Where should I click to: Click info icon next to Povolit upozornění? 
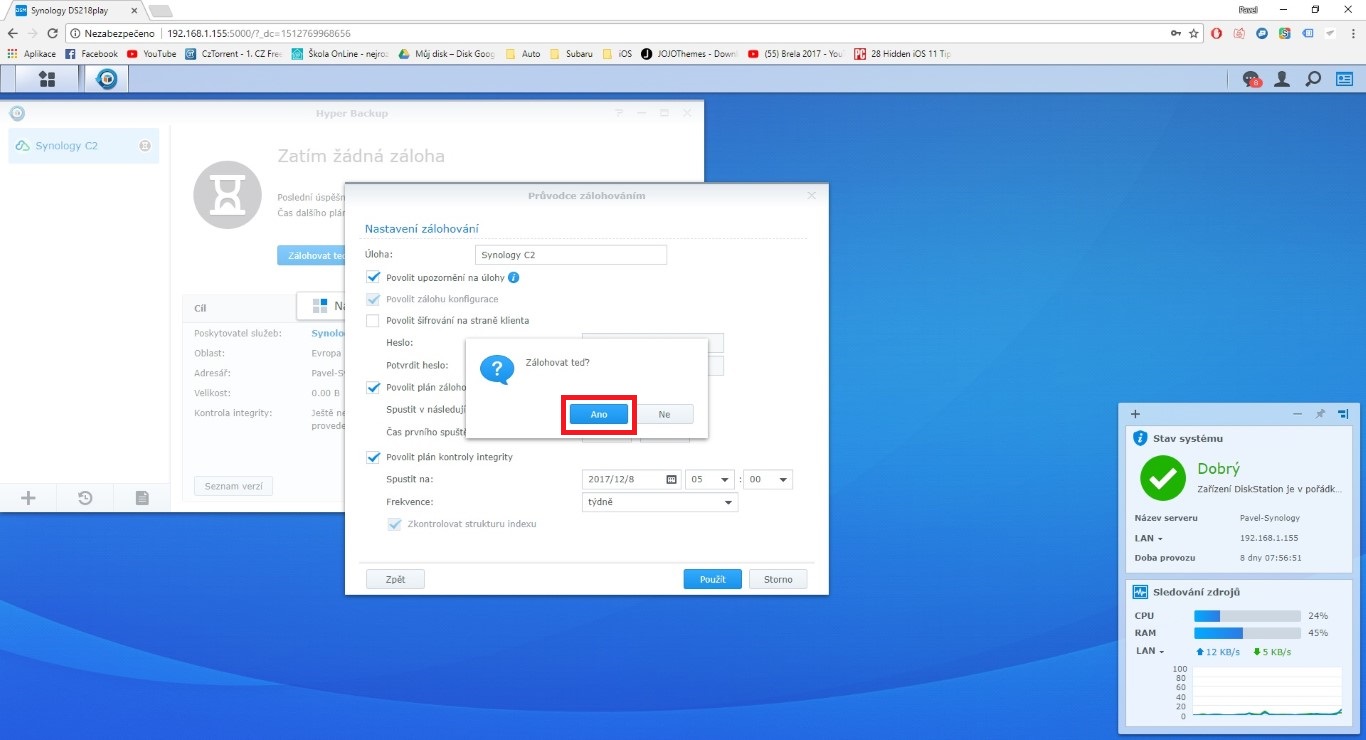tap(513, 277)
